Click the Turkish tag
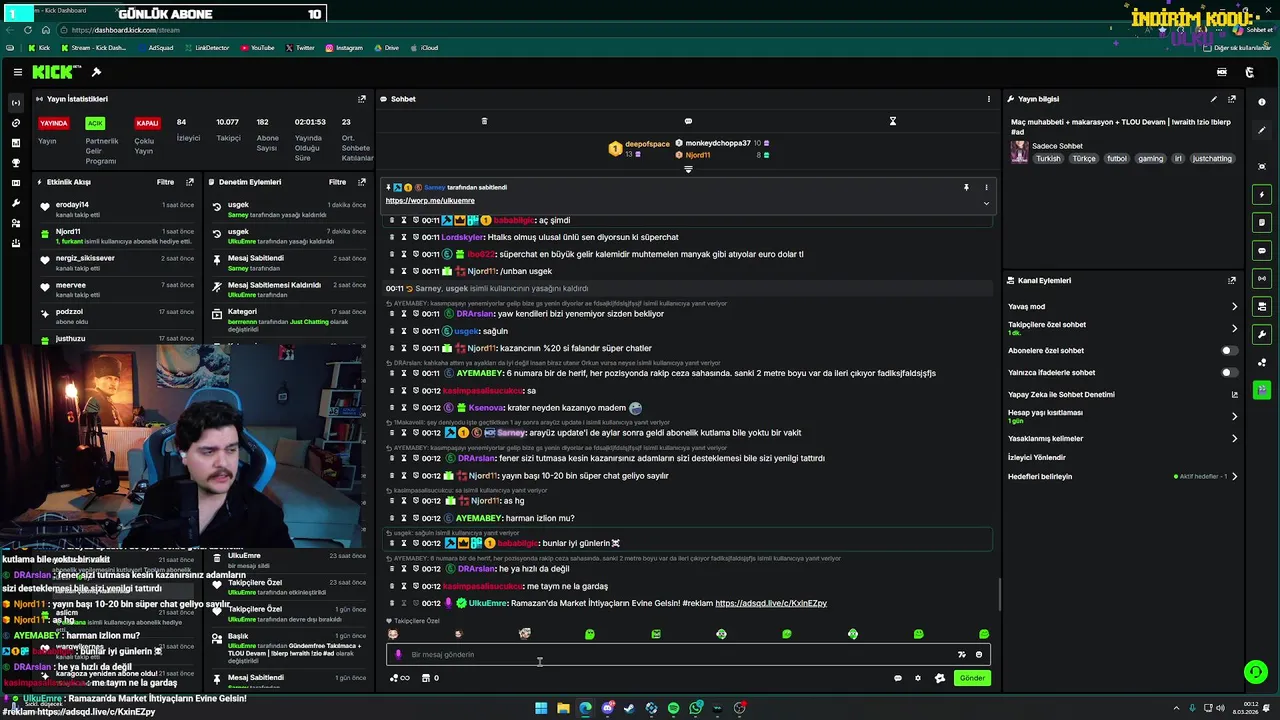 1048,159
